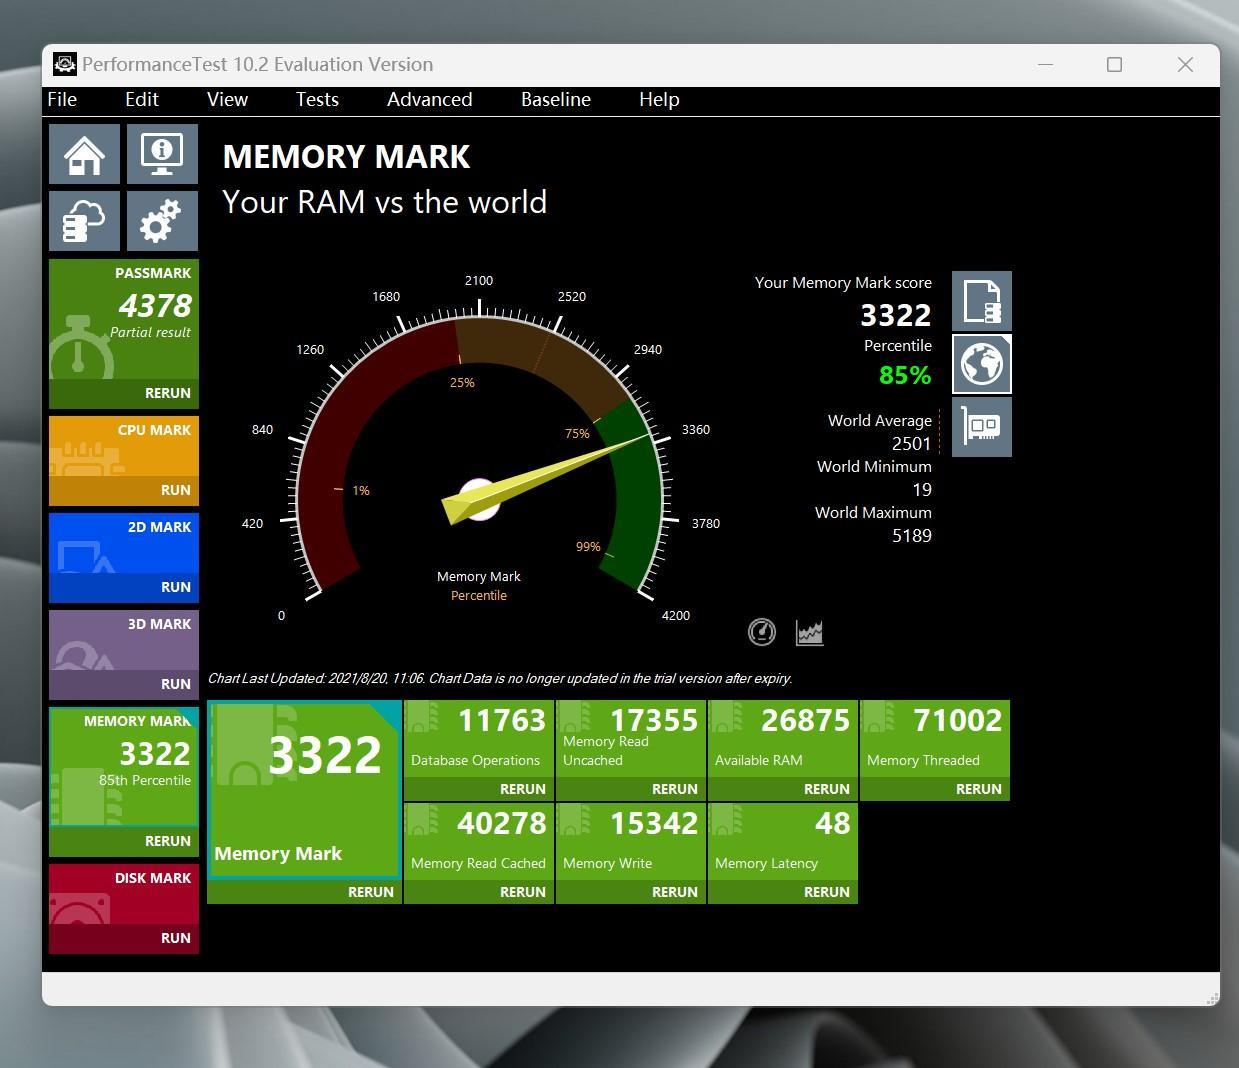Image resolution: width=1239 pixels, height=1068 pixels.
Task: Open the cloud baseline database icon
Action: [x=85, y=221]
